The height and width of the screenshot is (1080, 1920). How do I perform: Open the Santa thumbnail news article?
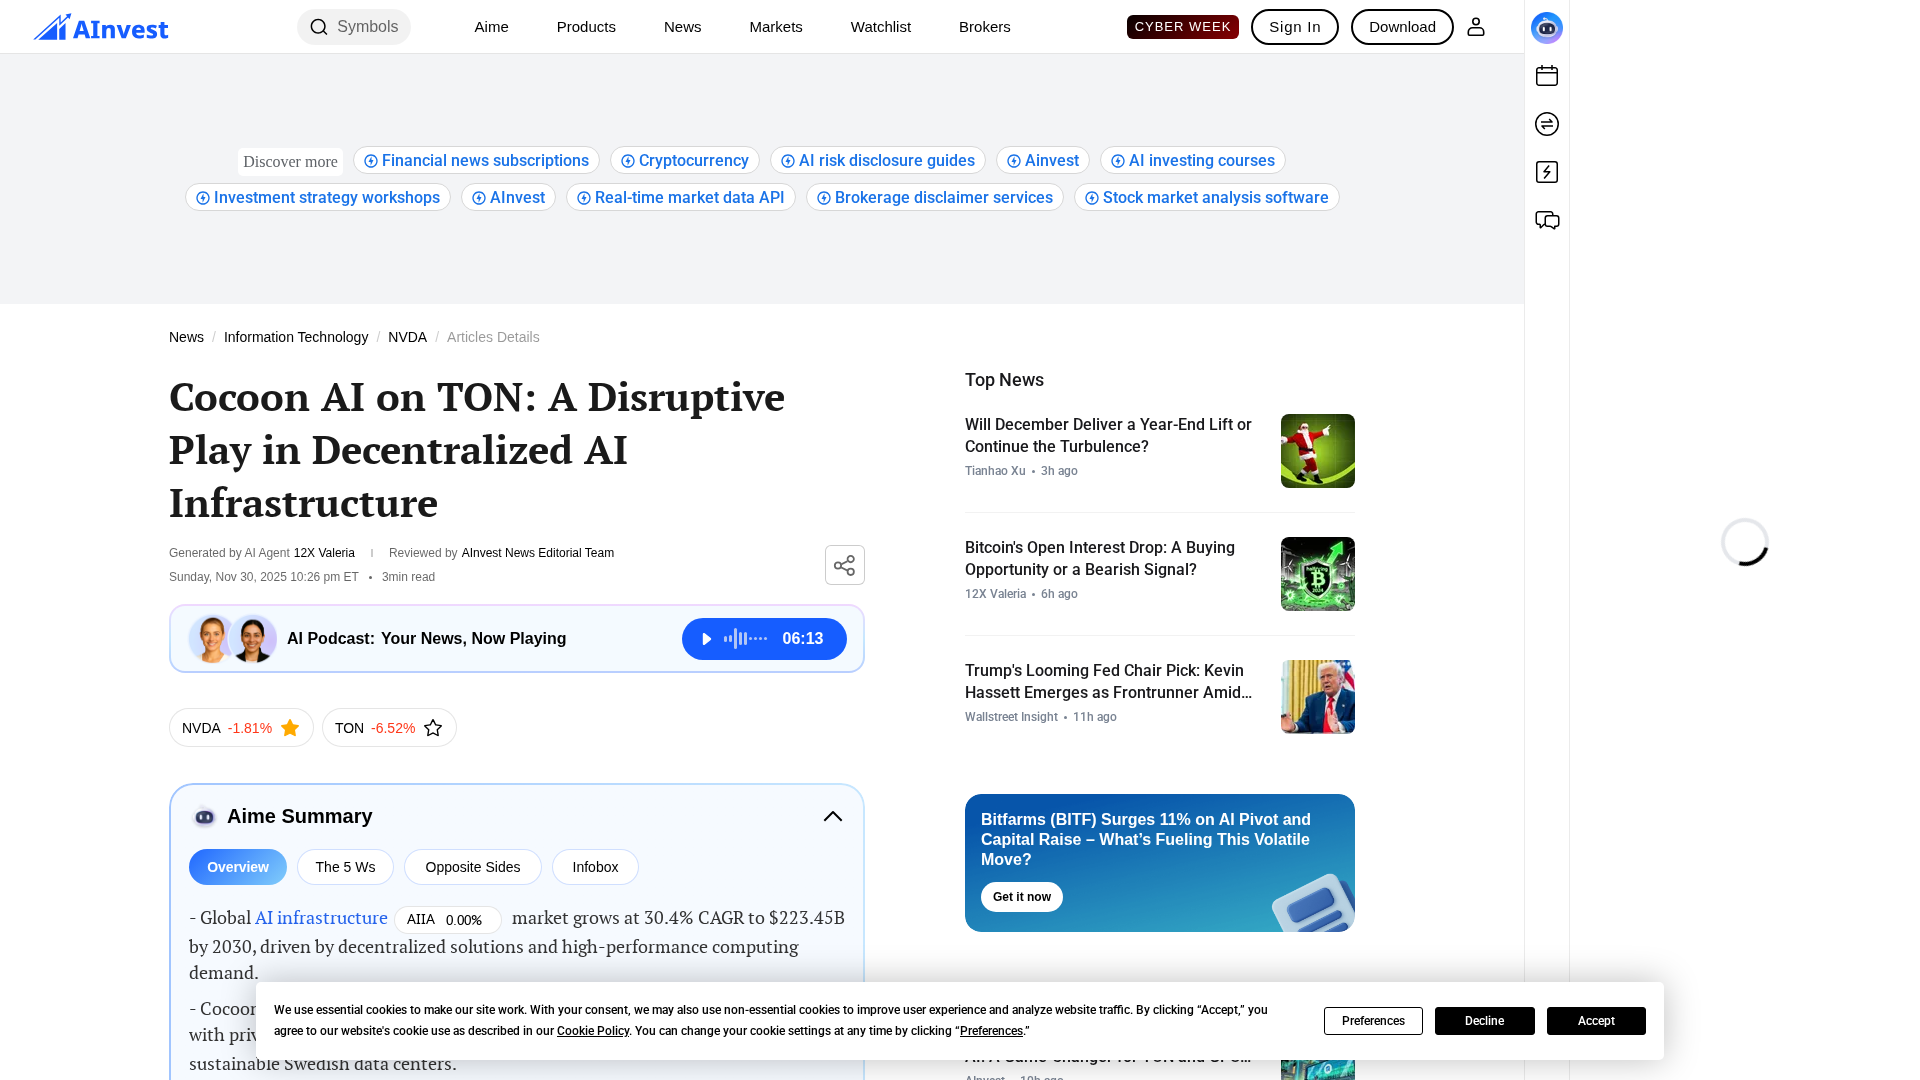point(1317,451)
